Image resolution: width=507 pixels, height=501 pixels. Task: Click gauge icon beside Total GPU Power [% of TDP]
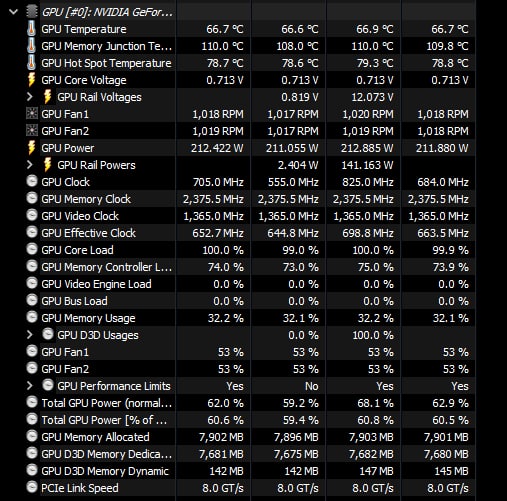[32, 419]
